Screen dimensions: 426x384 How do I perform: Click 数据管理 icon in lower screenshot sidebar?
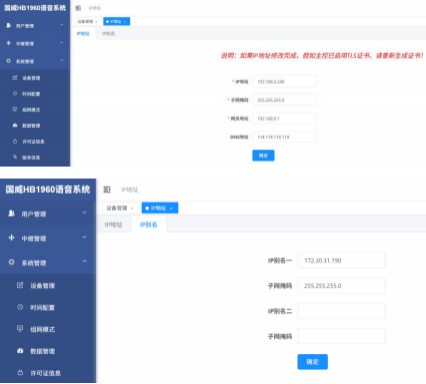tap(20, 351)
